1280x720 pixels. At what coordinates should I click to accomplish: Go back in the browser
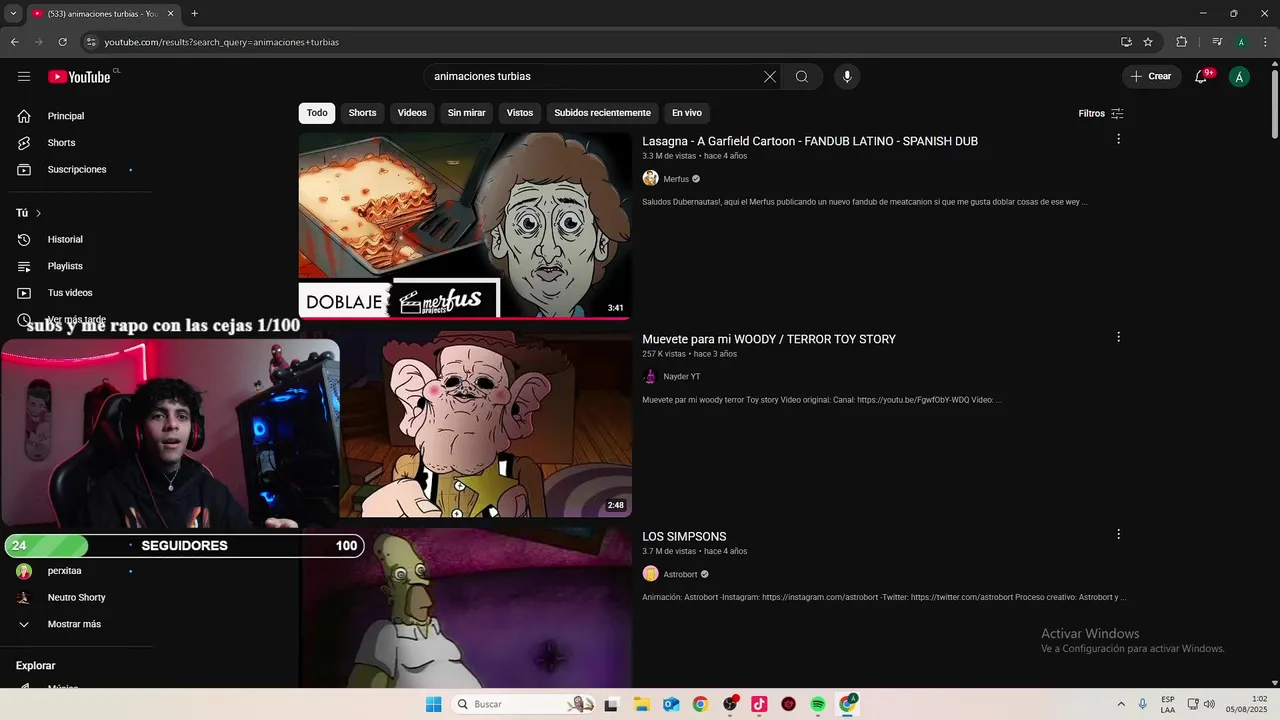pos(14,42)
